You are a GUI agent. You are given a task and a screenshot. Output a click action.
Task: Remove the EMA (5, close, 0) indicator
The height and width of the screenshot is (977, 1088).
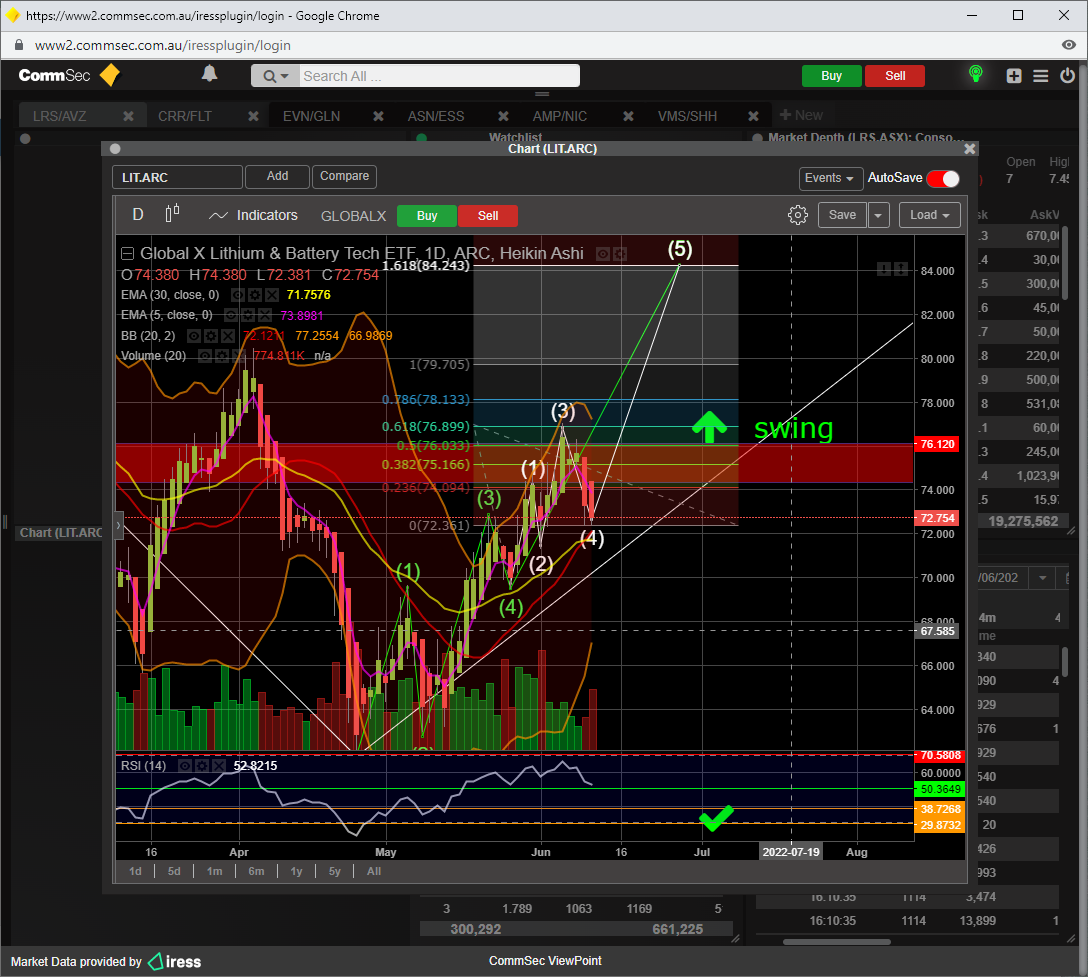[x=264, y=315]
